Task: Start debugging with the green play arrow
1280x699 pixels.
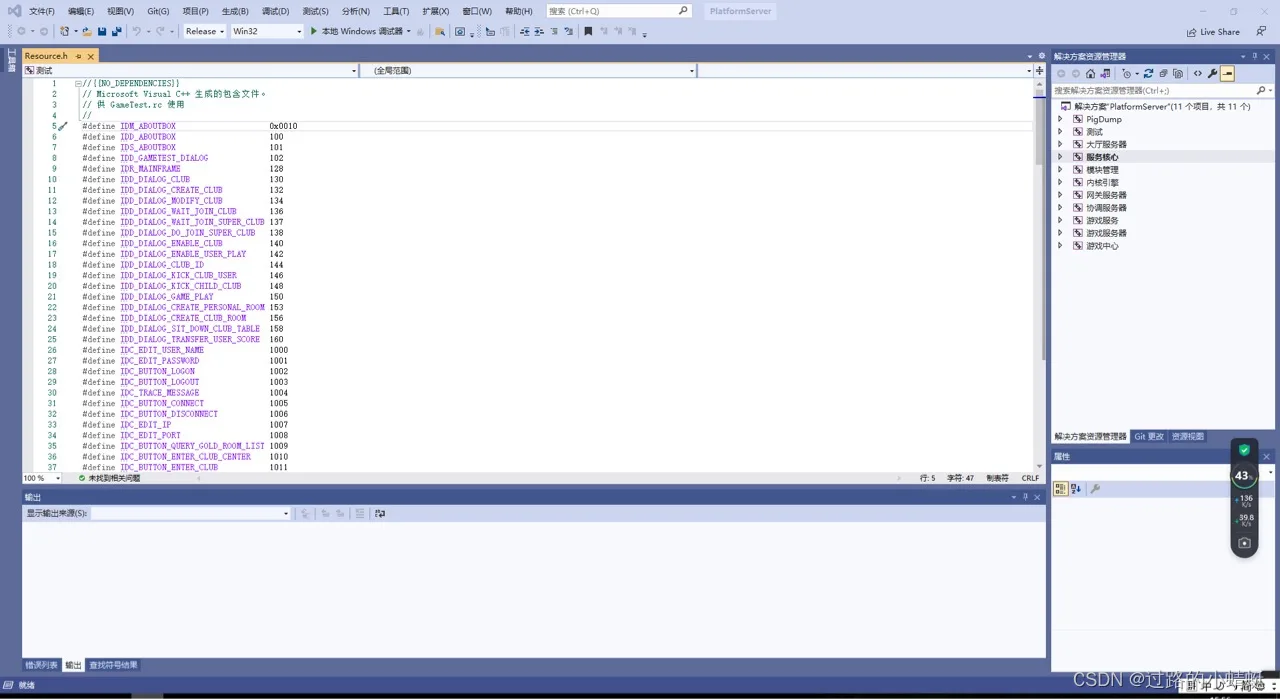Action: tap(314, 31)
